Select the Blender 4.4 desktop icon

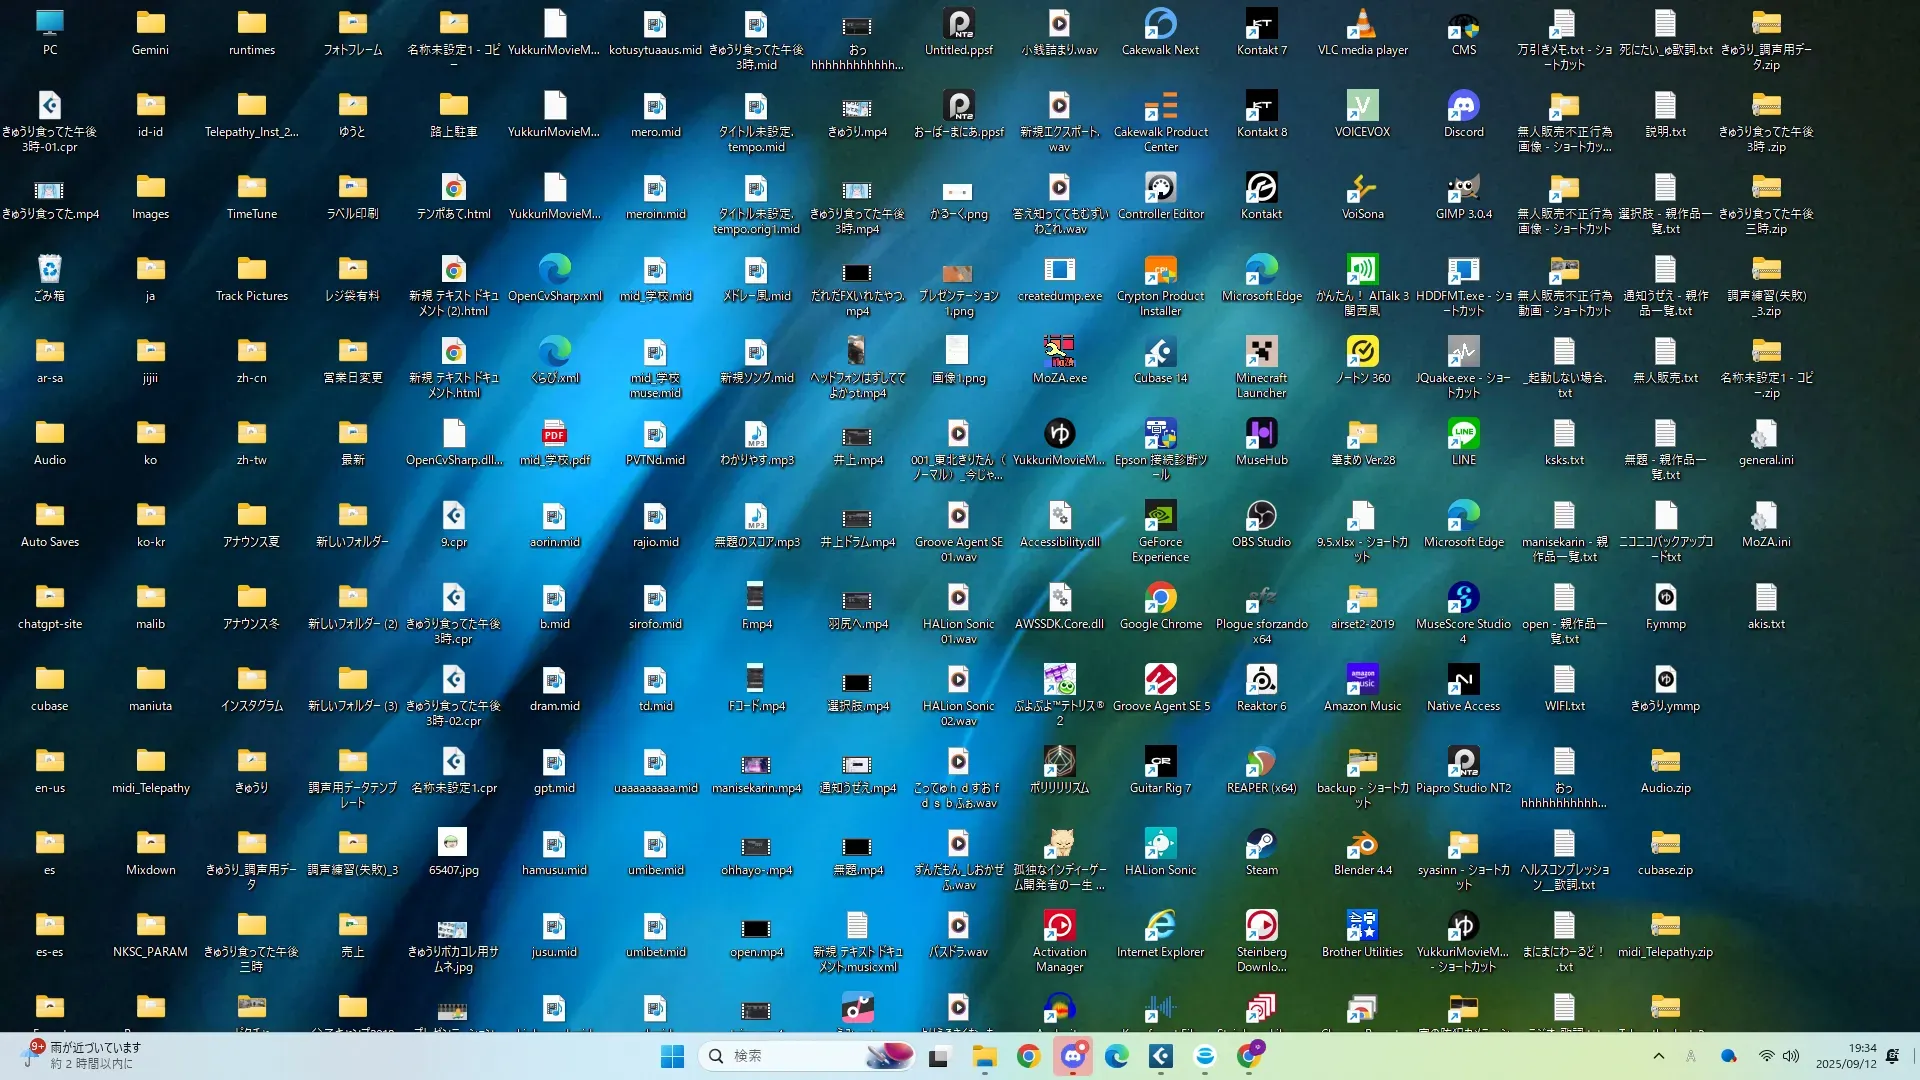pyautogui.click(x=1362, y=845)
